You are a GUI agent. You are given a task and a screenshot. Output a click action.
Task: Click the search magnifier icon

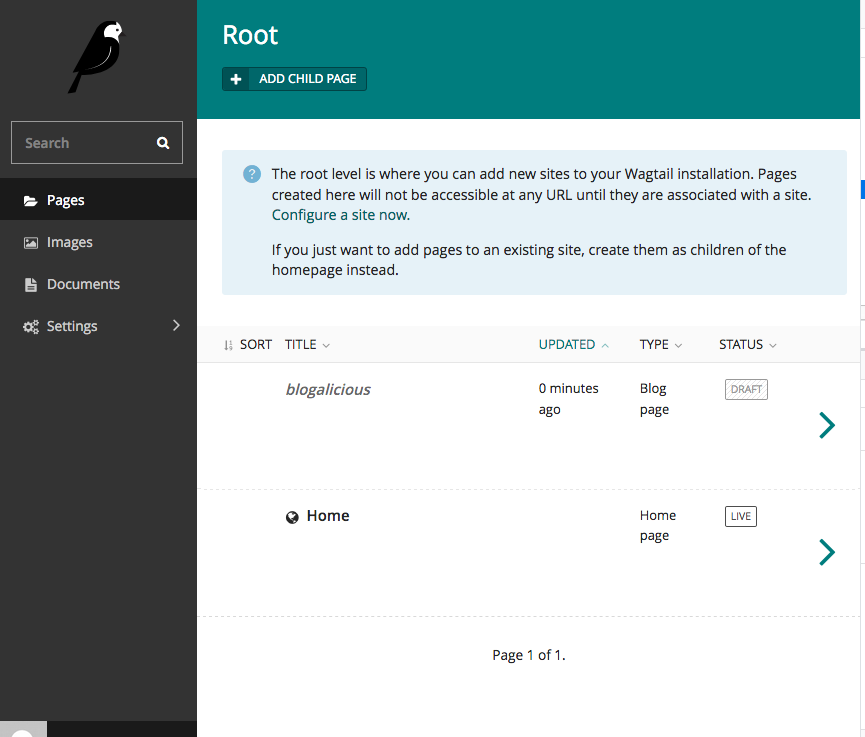tap(163, 143)
